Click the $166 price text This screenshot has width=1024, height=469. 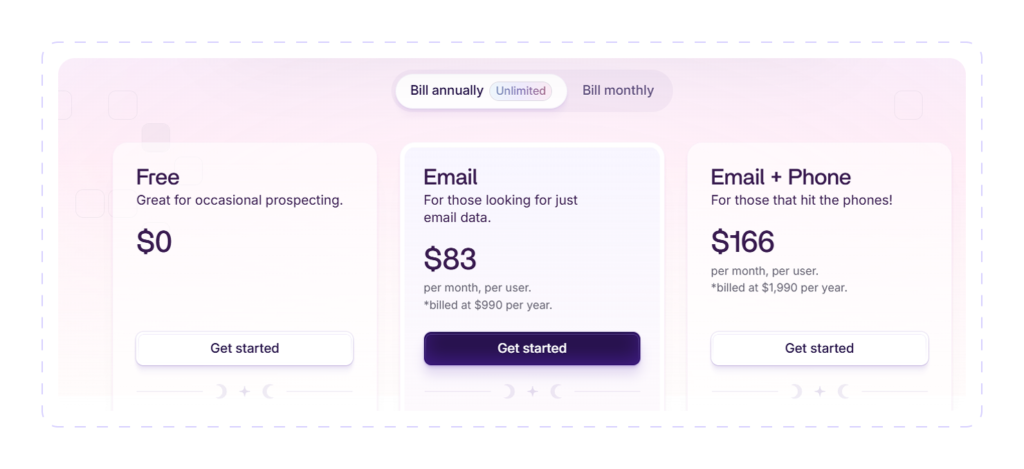click(743, 242)
